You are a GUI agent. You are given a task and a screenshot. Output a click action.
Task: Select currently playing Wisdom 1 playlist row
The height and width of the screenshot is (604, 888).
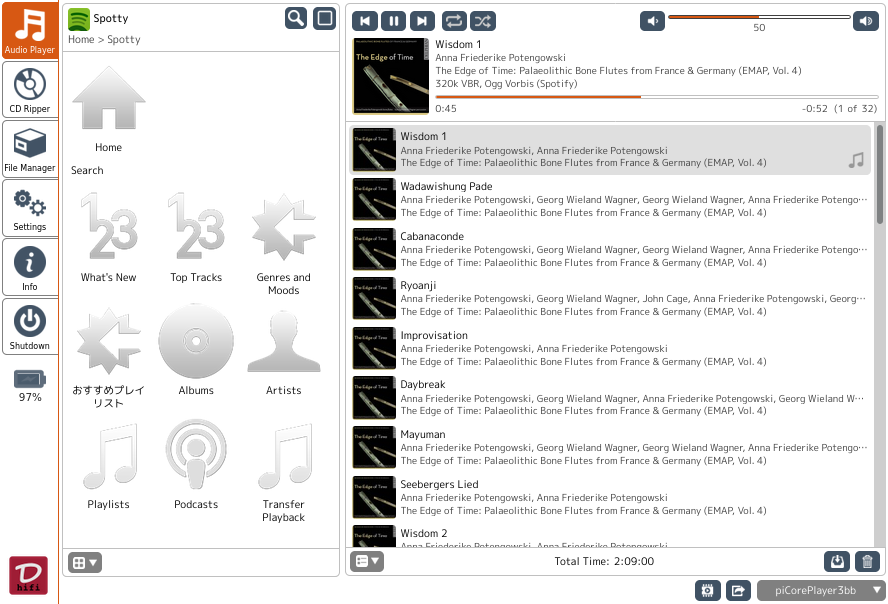click(x=610, y=149)
